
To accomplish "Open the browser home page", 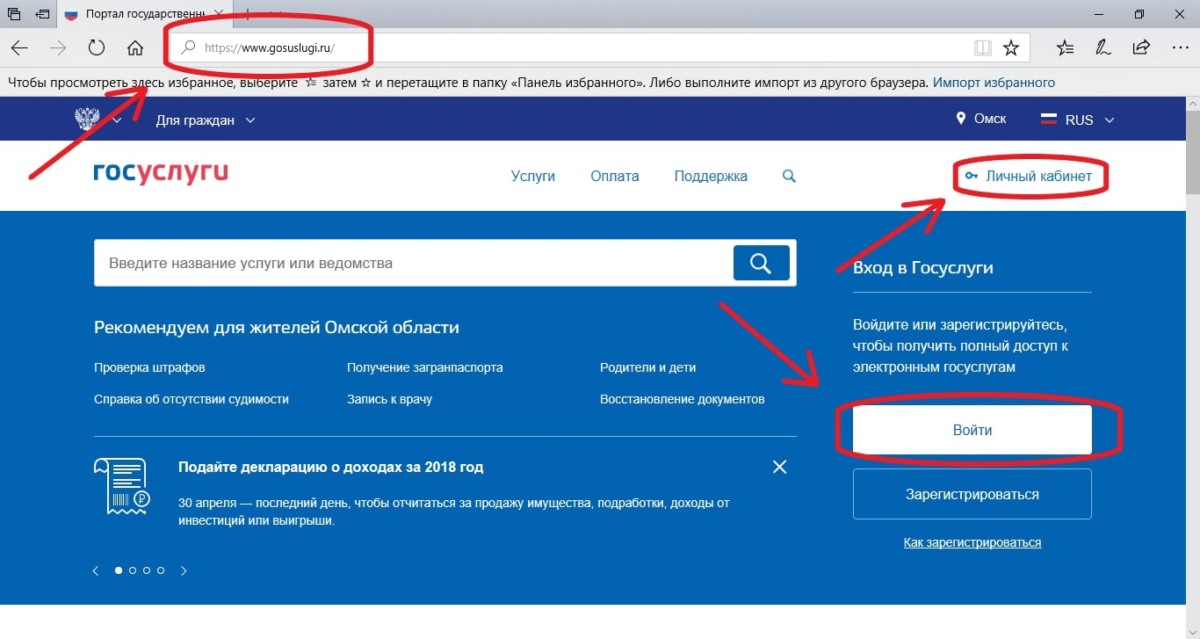I will point(136,47).
